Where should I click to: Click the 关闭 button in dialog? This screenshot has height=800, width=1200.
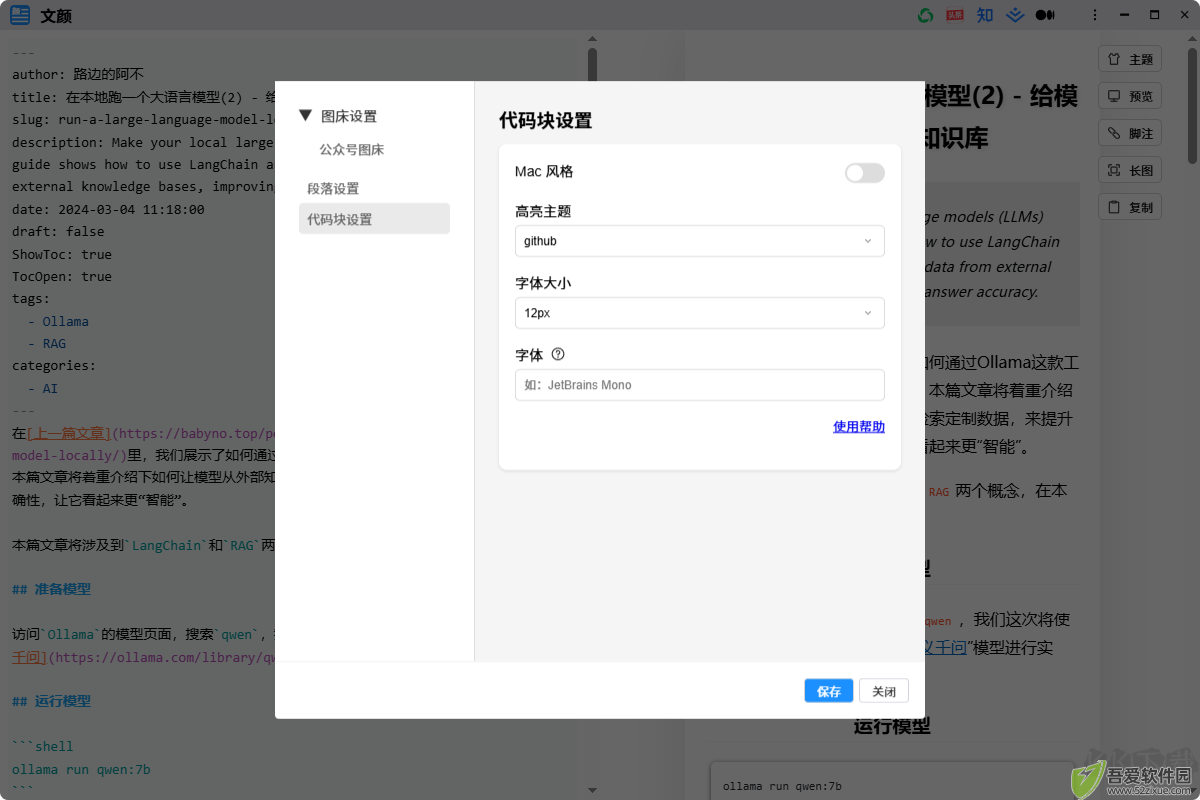(x=884, y=691)
